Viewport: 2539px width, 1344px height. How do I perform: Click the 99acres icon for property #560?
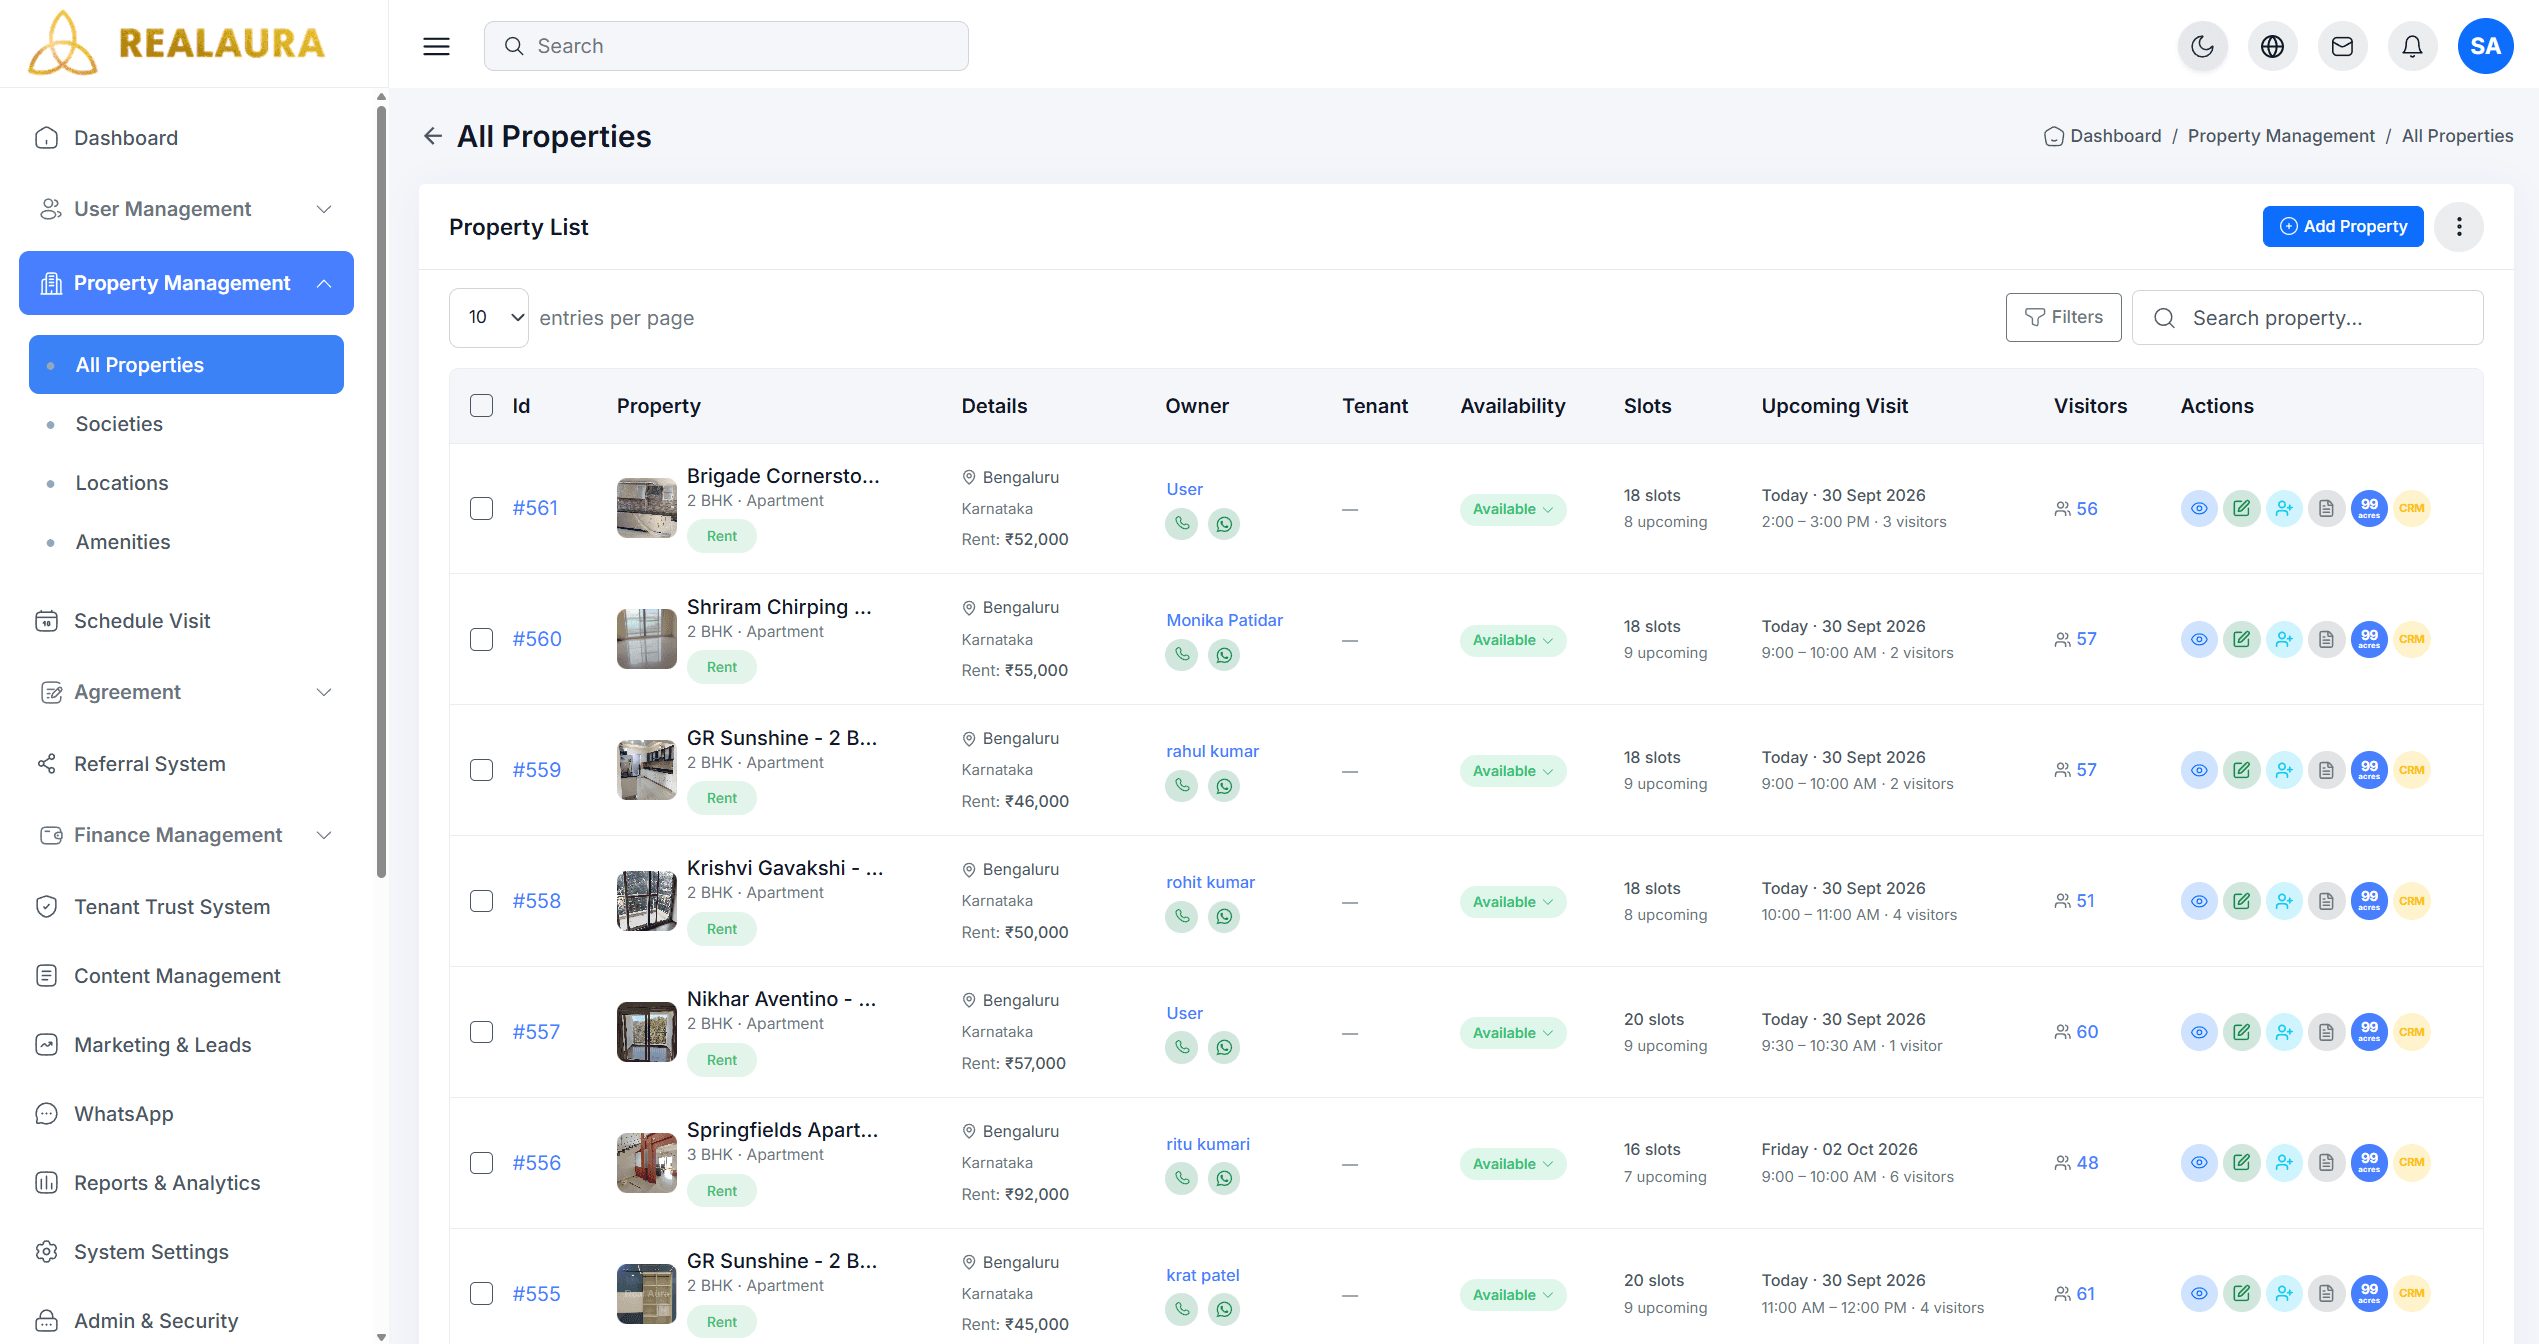[2369, 639]
